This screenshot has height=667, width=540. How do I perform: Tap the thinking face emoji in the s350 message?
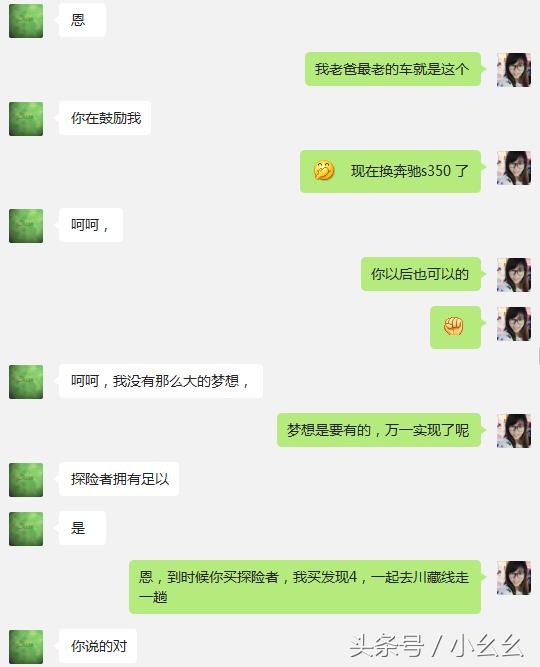pos(324,171)
